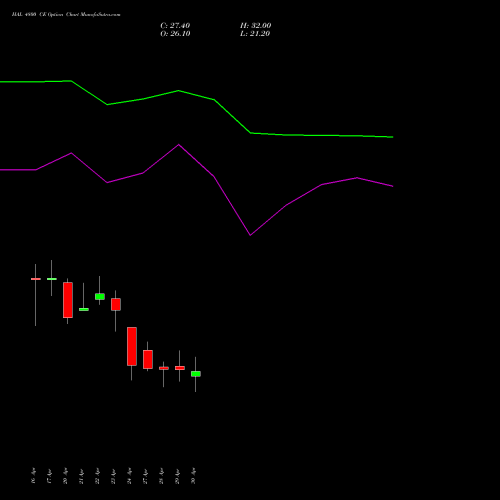Click the largest red candle above 24 Apr
The height and width of the screenshot is (500, 500).
132,346
